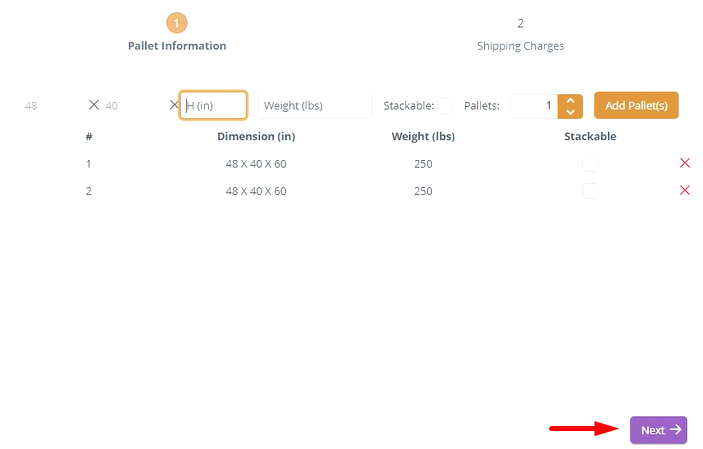Click the Weight (lbs) column header
Viewport: 703px width, 449px height.
click(423, 136)
